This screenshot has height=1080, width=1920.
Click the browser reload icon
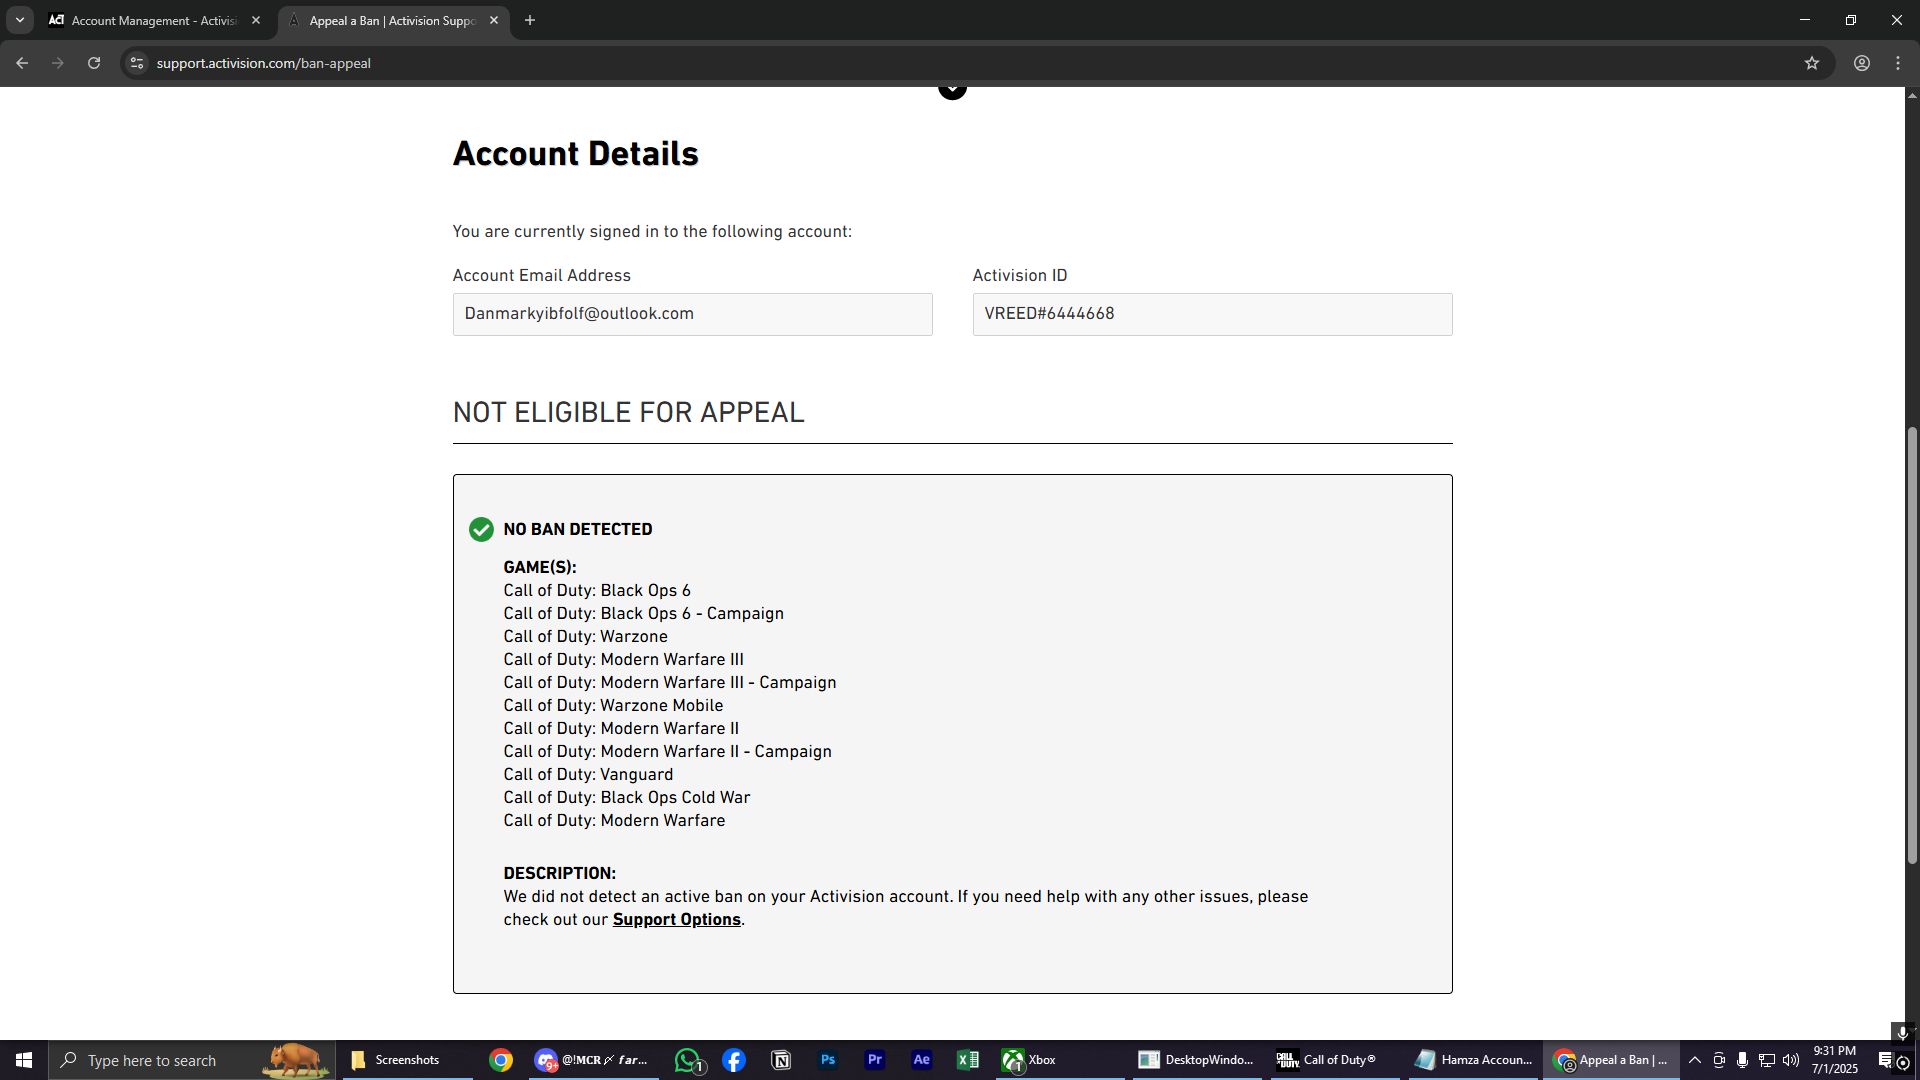94,63
